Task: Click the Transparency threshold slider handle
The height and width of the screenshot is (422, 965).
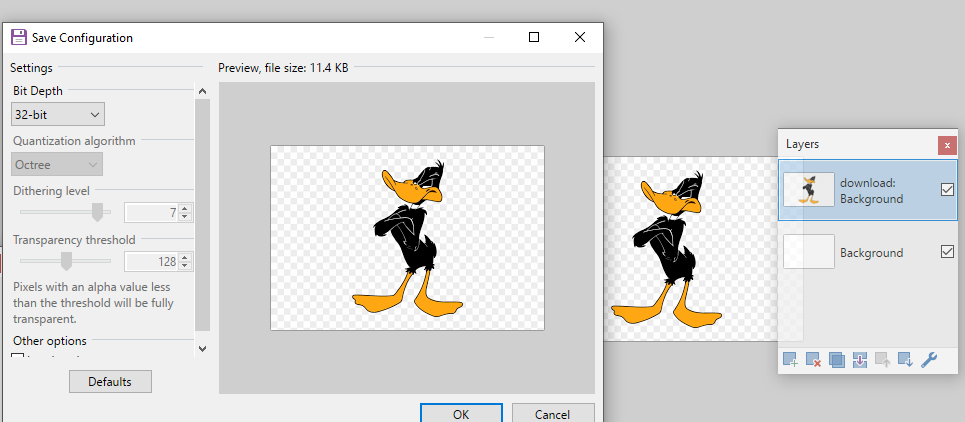Action: pos(66,261)
